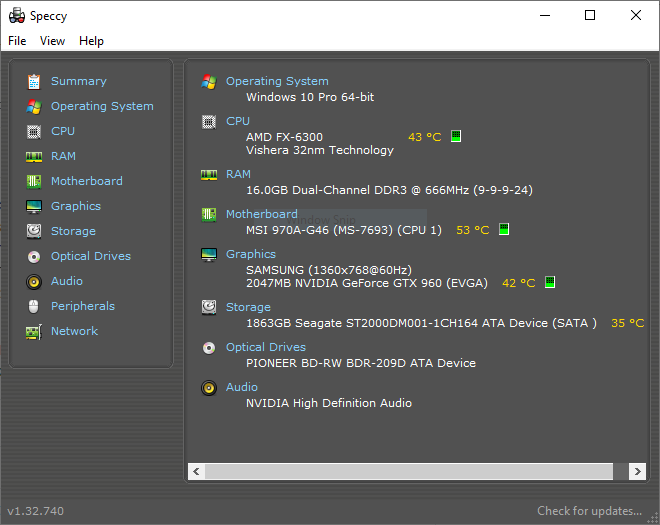Click the Storage hard drive icon in sidebar
The height and width of the screenshot is (525, 660).
[x=34, y=231]
